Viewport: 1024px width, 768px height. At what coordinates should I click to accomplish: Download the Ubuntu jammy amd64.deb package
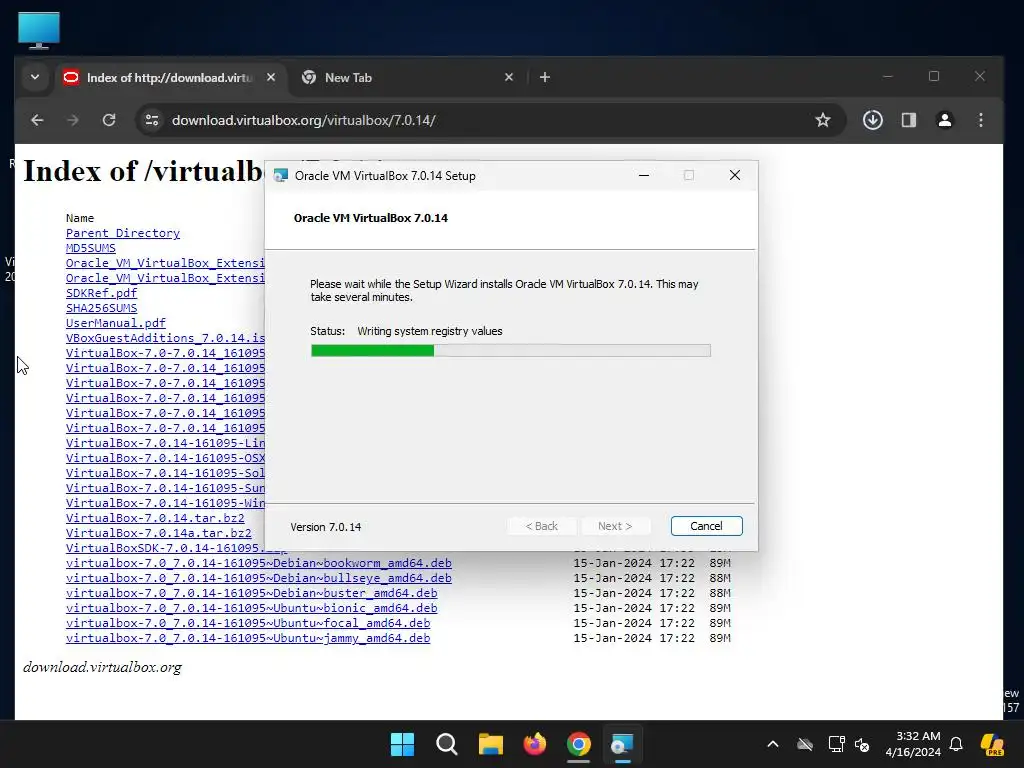click(248, 638)
